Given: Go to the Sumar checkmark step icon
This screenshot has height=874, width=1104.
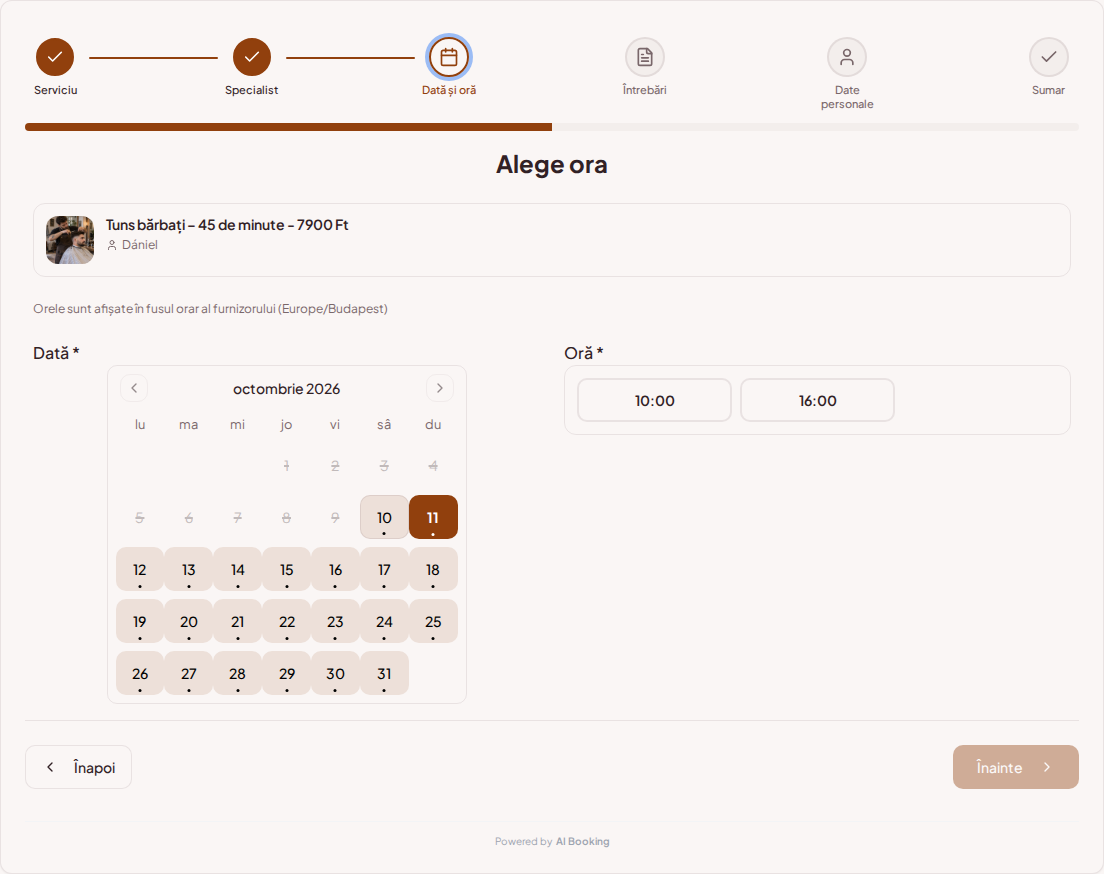Looking at the screenshot, I should (x=1048, y=57).
